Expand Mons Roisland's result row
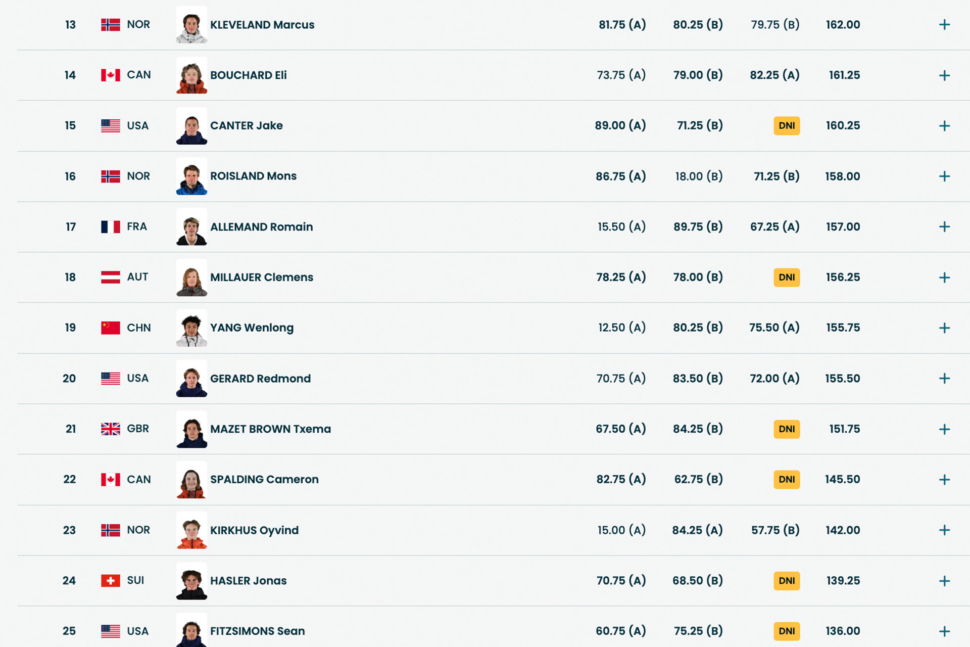 [944, 176]
